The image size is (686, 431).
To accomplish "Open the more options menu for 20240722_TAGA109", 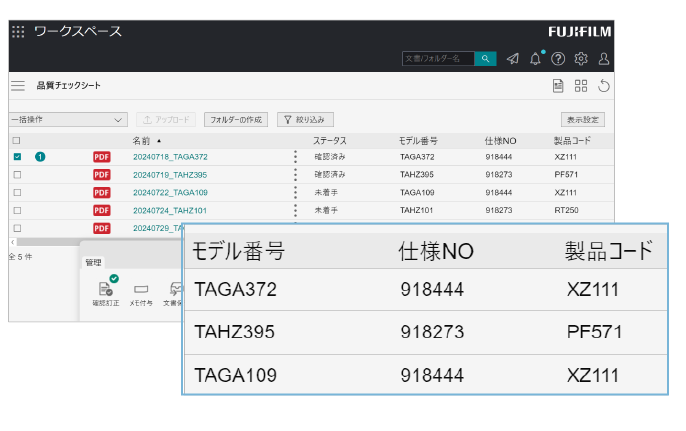I will pyautogui.click(x=295, y=193).
